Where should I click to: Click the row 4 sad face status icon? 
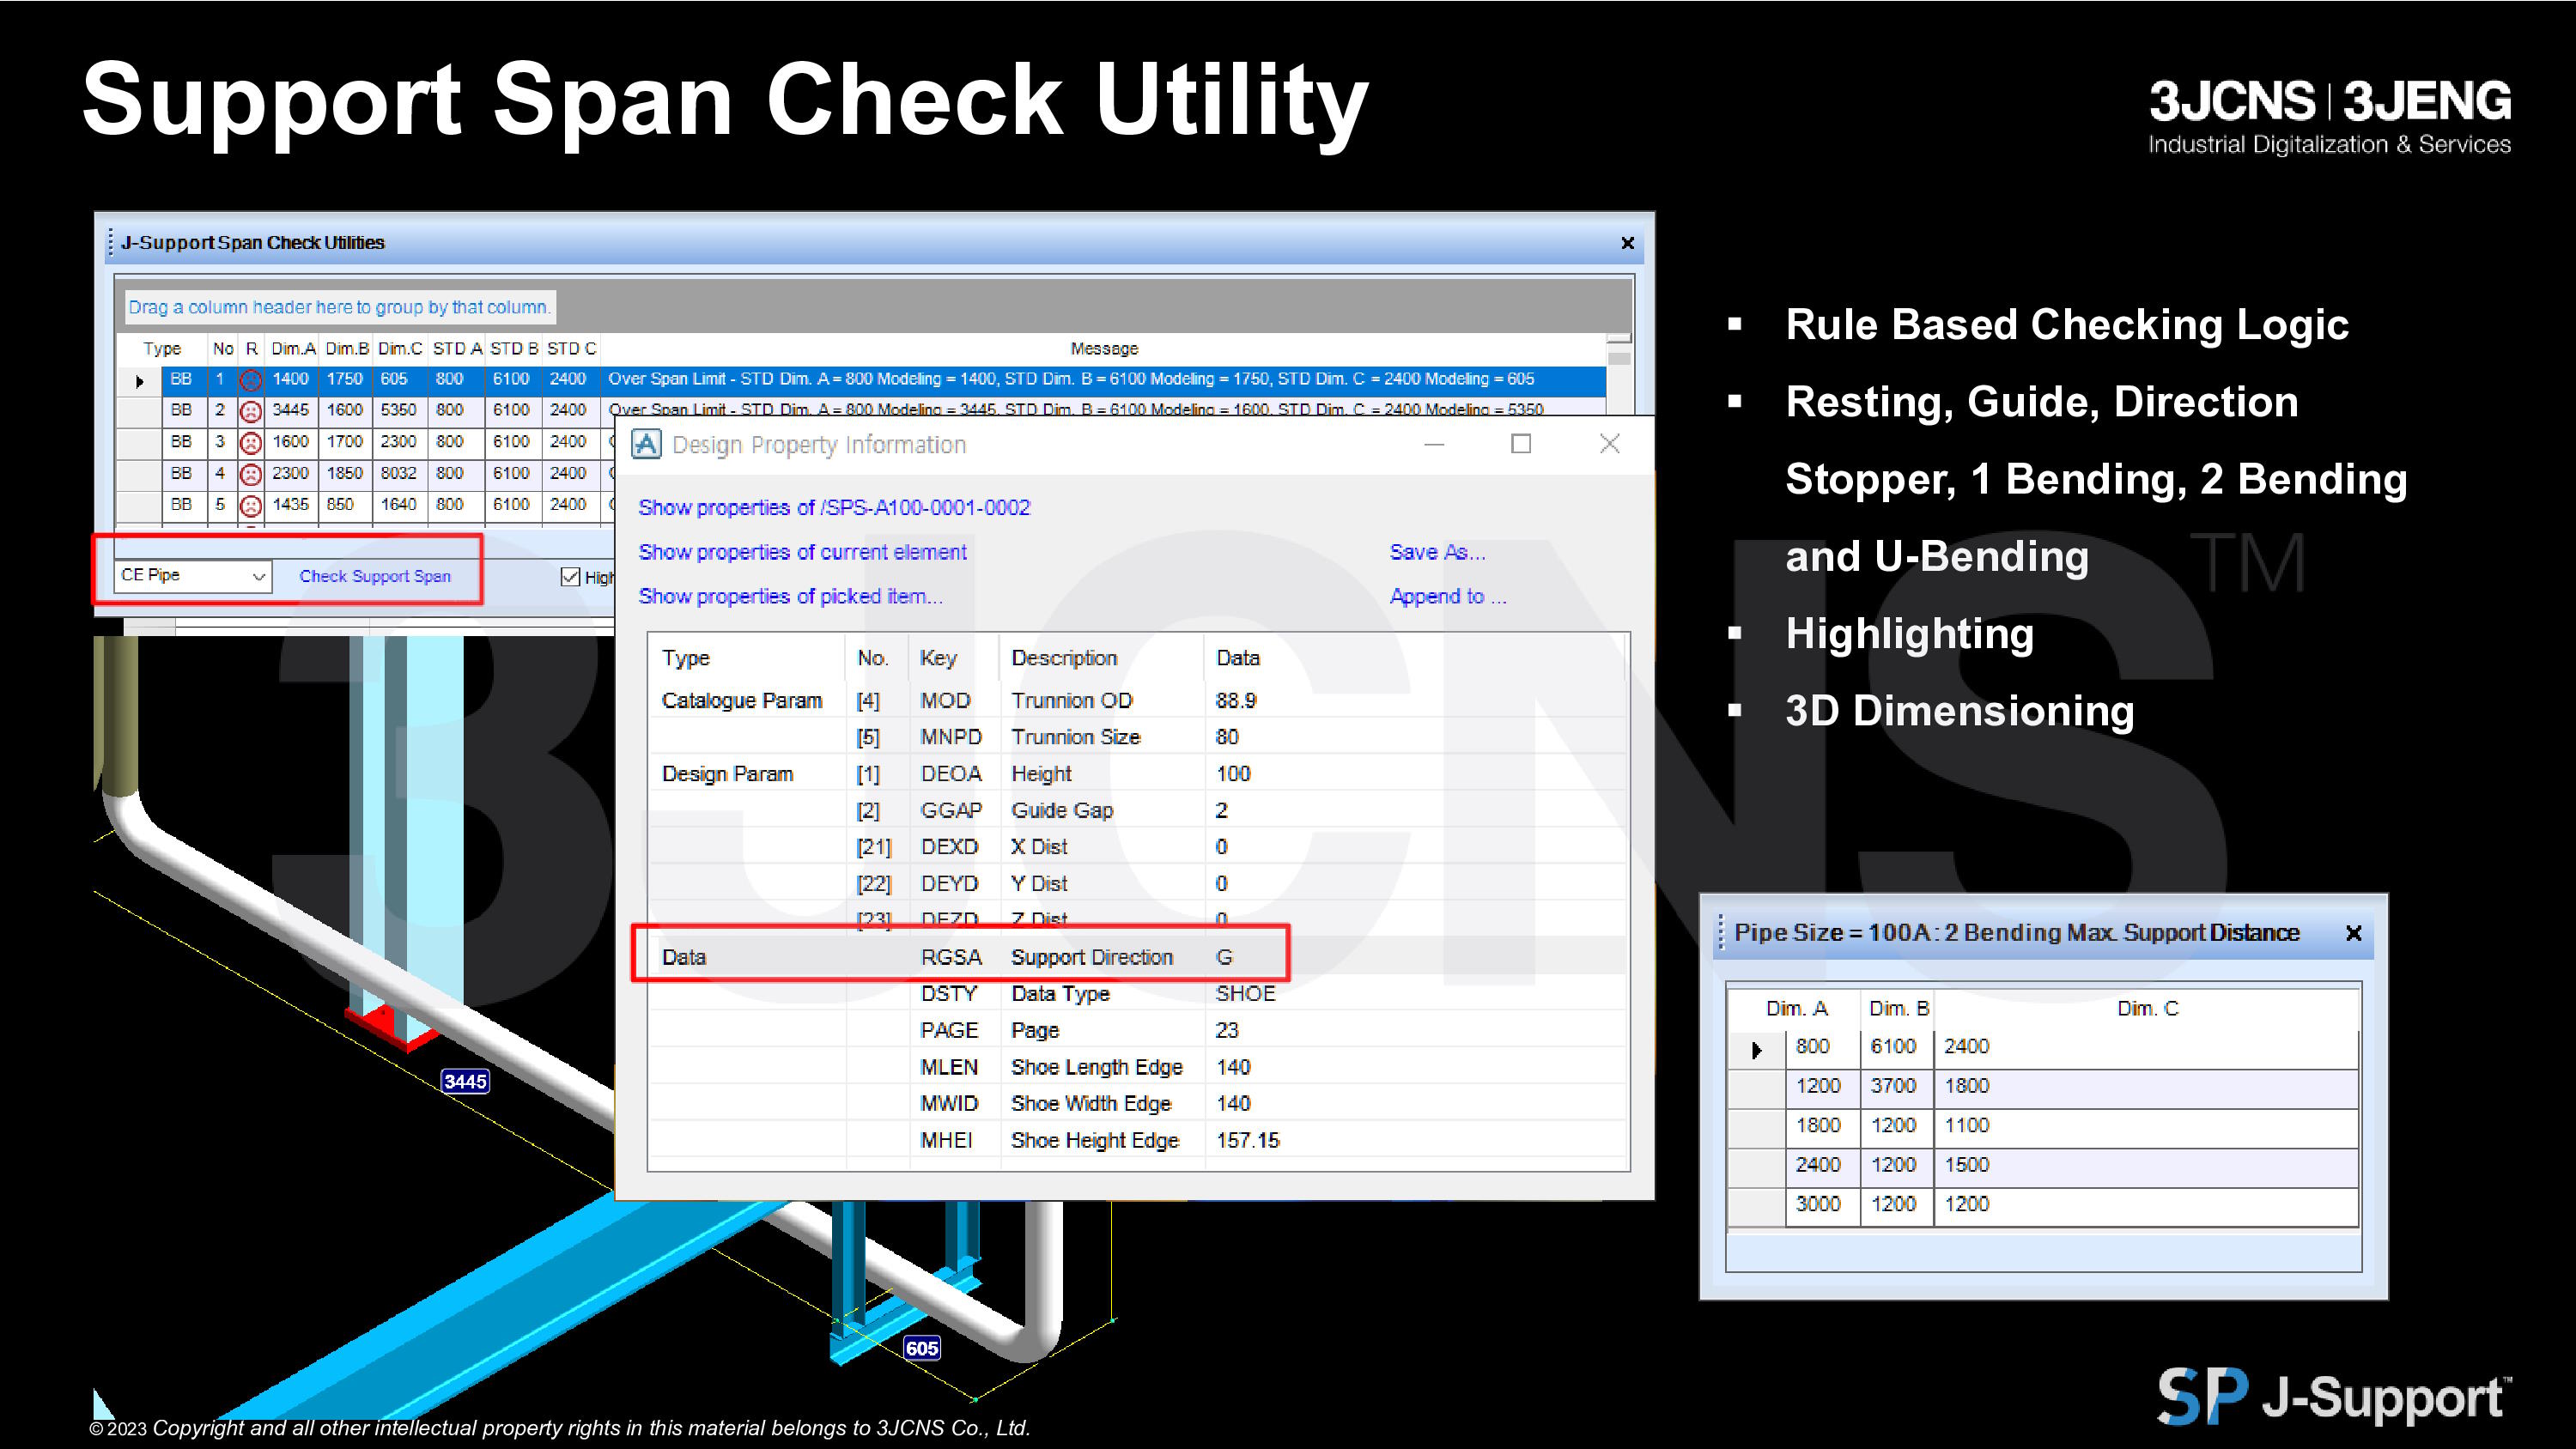(251, 473)
